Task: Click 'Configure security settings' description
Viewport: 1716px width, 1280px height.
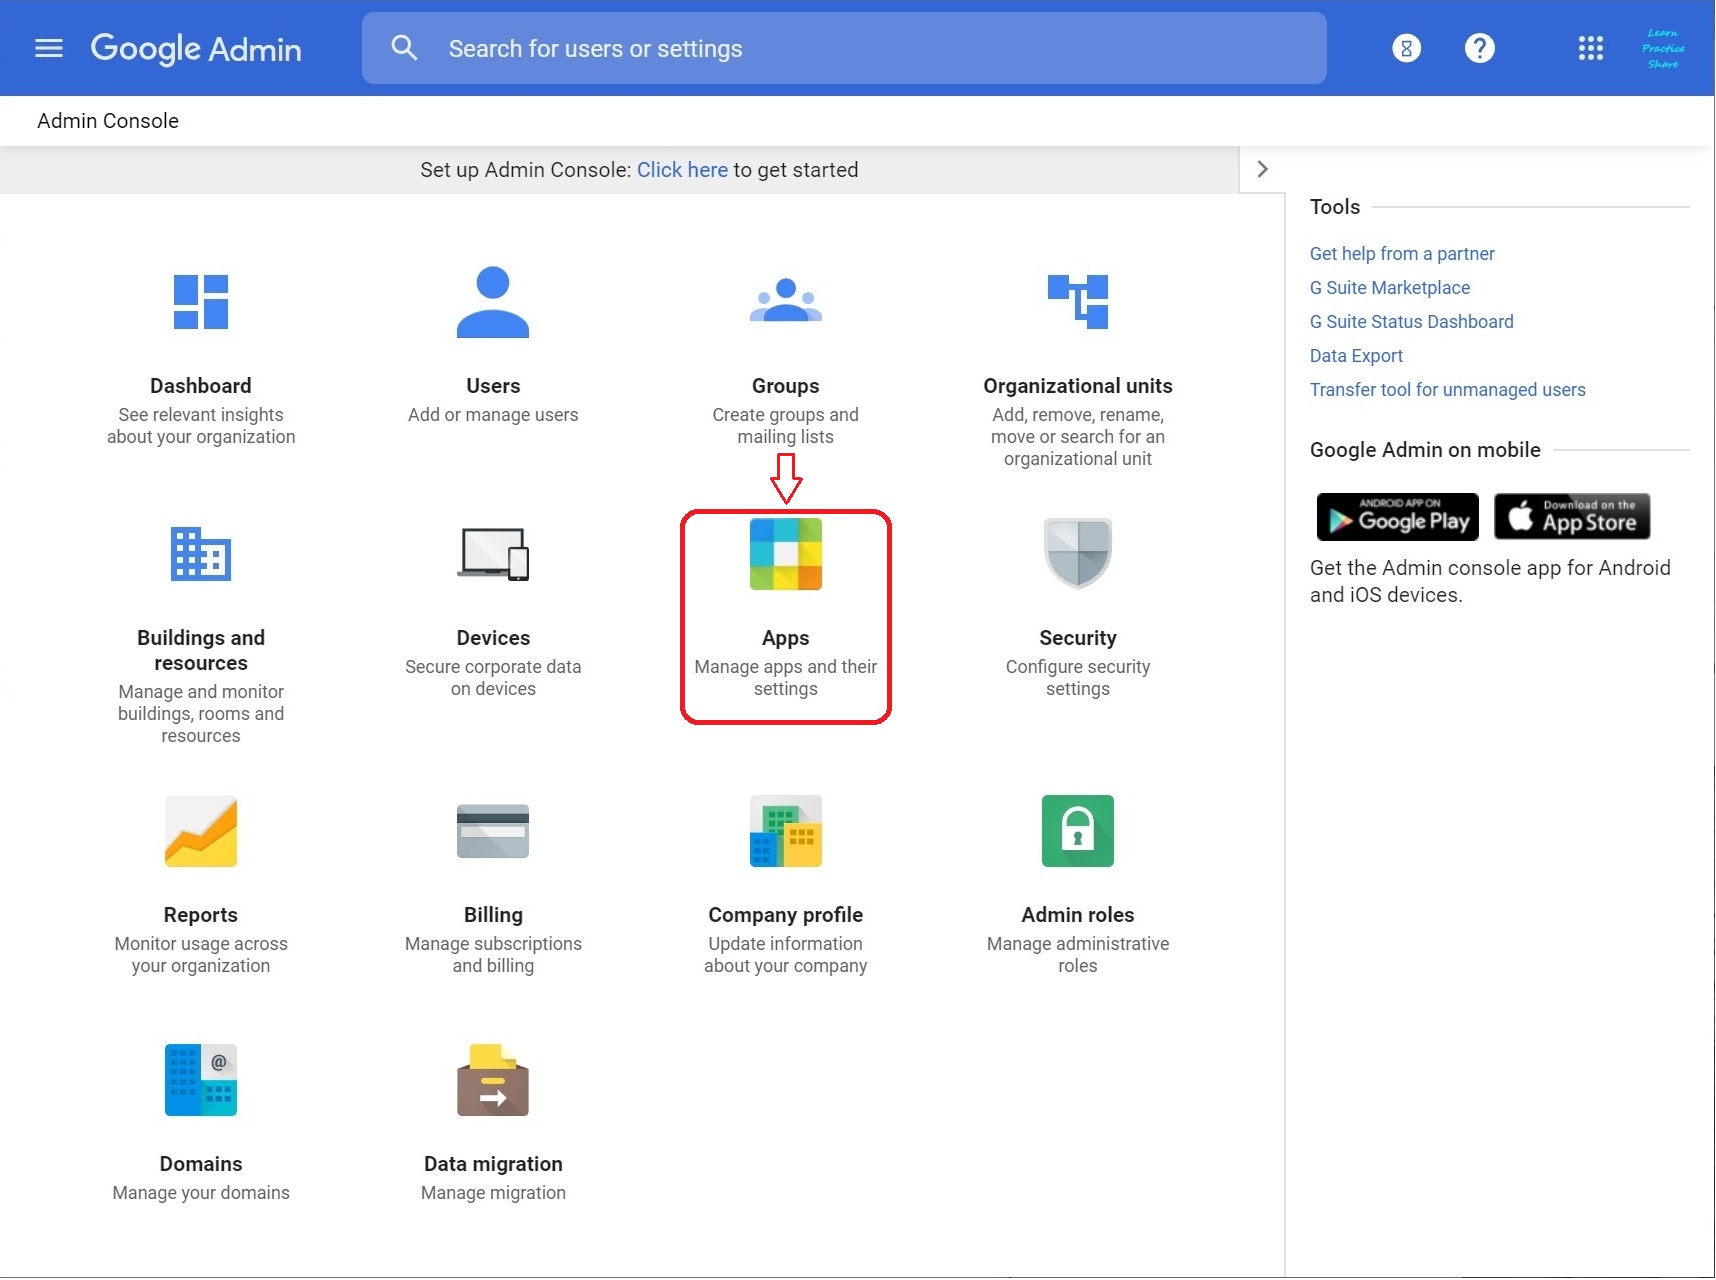Action: 1078,678
